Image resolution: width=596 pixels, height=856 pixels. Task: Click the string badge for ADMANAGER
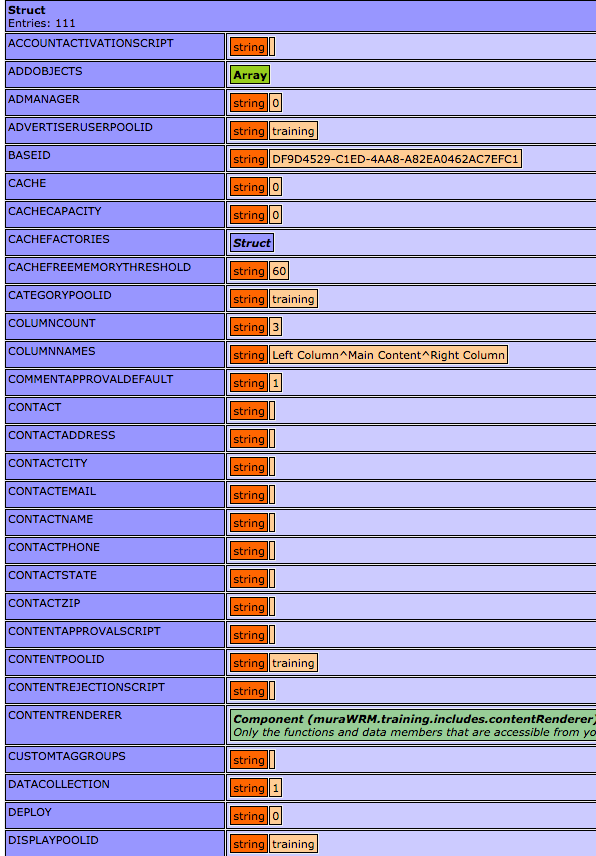click(249, 103)
